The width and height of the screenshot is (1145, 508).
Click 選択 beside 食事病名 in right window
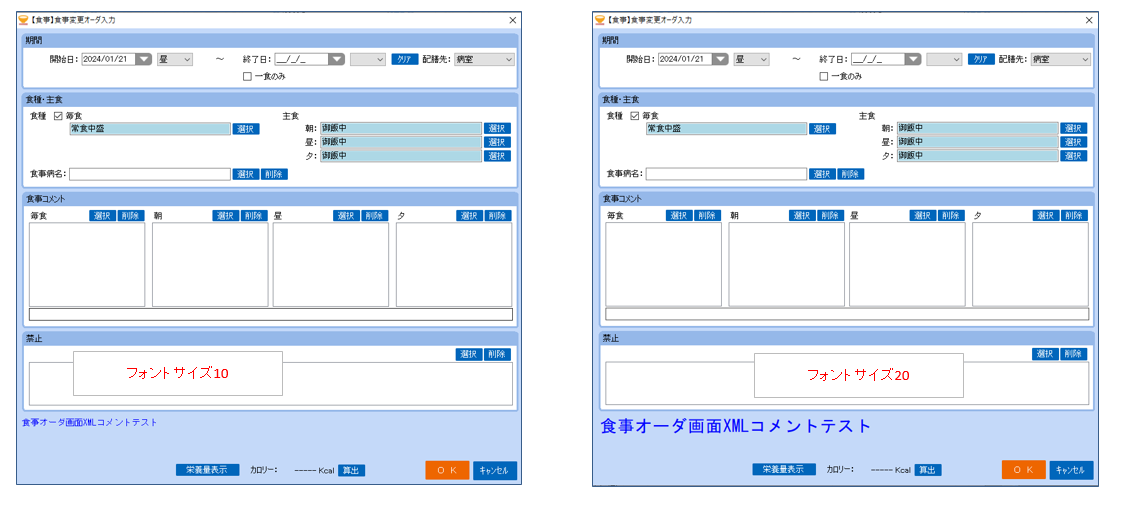tap(823, 174)
